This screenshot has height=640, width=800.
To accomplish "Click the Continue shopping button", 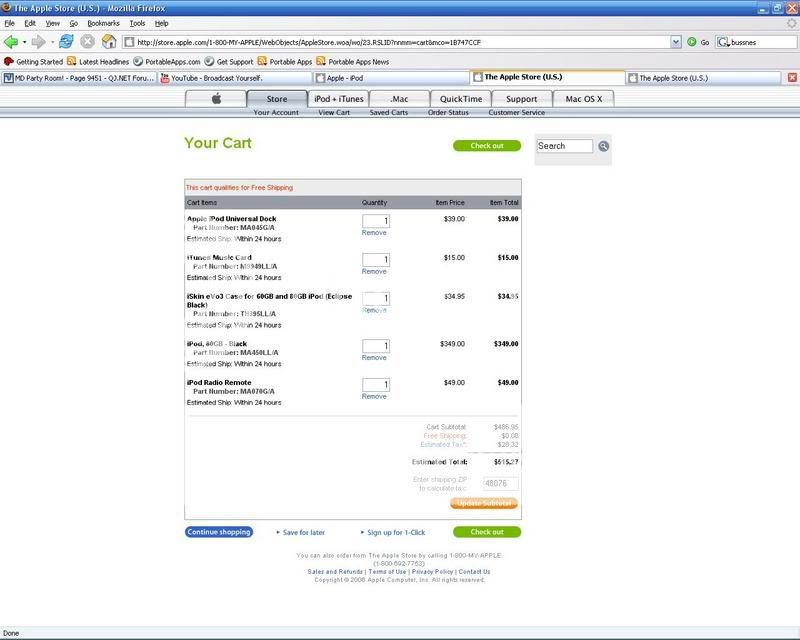I will click(x=218, y=532).
